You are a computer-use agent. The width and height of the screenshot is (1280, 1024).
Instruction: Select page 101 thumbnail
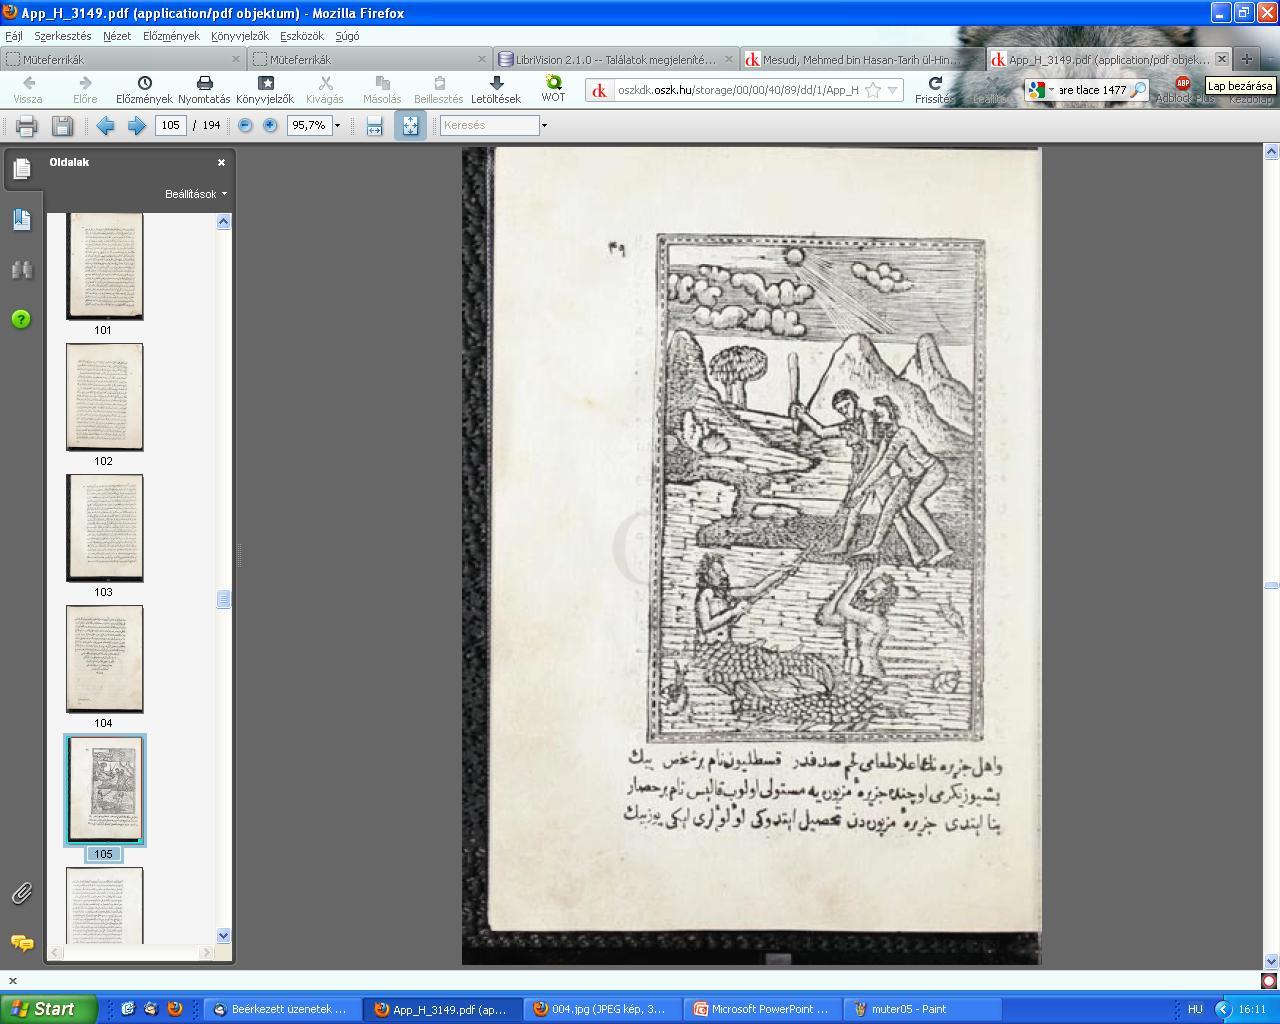tap(104, 266)
